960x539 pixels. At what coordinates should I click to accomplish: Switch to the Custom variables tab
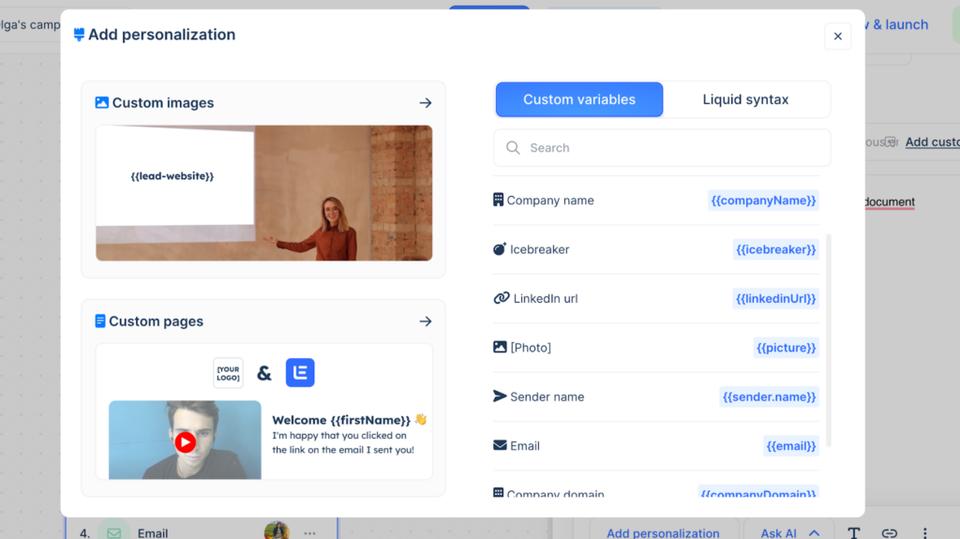(x=579, y=99)
